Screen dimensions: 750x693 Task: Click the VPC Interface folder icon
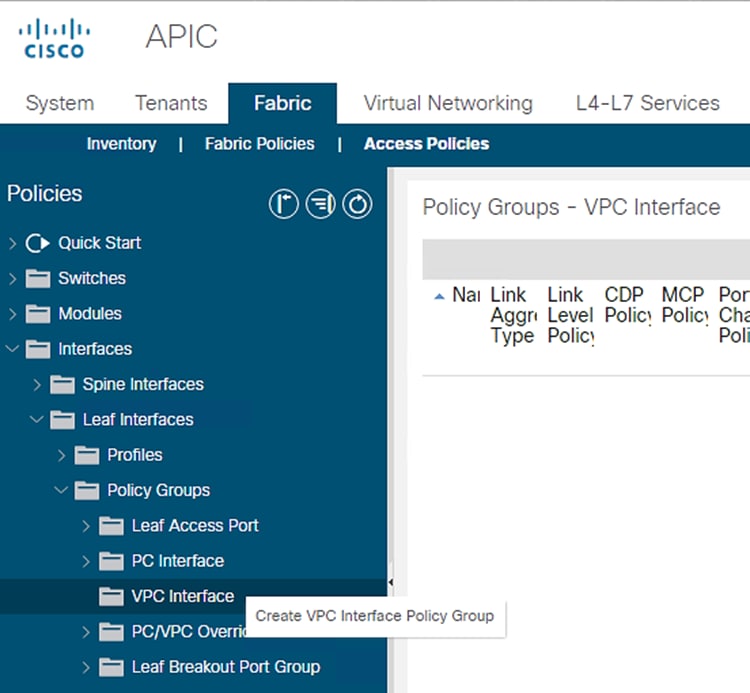click(111, 597)
